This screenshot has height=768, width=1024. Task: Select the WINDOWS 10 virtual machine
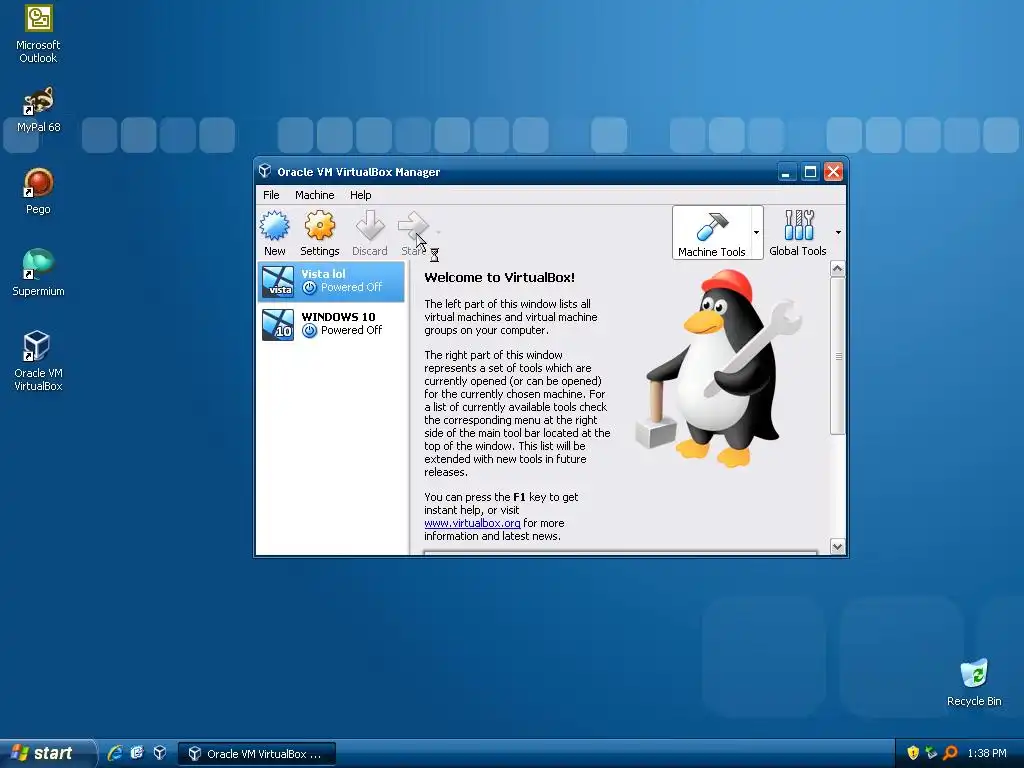331,324
